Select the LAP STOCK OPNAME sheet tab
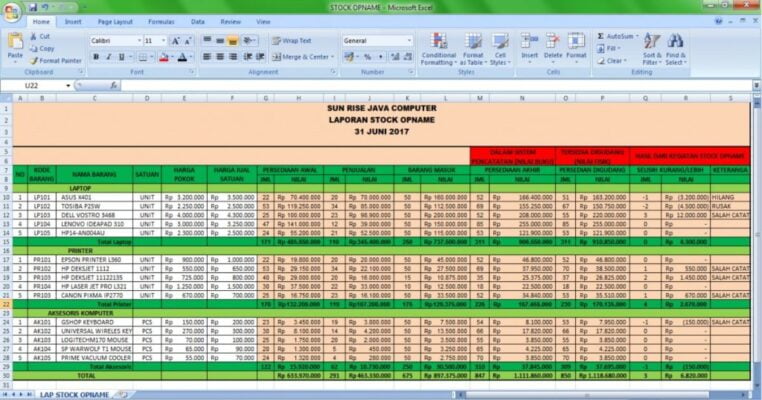 [74, 395]
